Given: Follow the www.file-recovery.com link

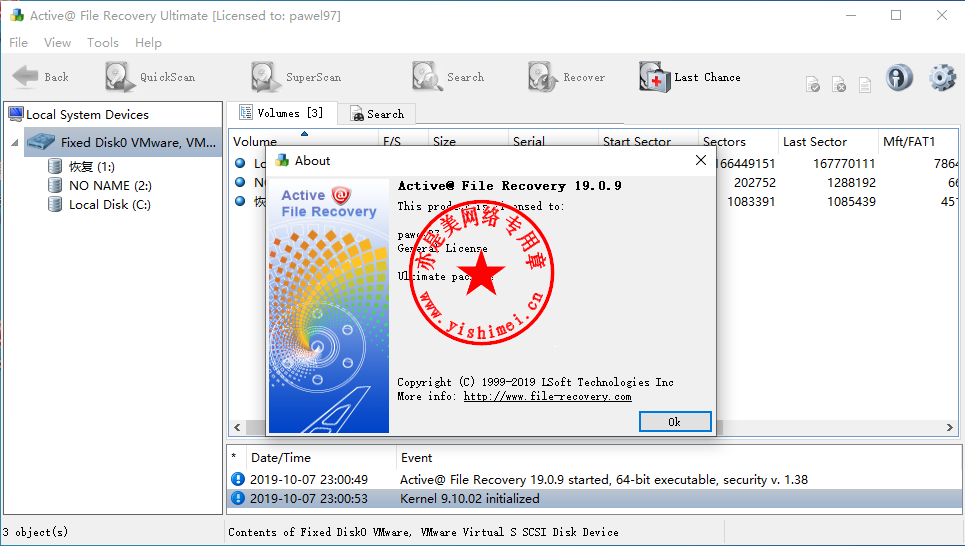Looking at the screenshot, I should tap(547, 397).
